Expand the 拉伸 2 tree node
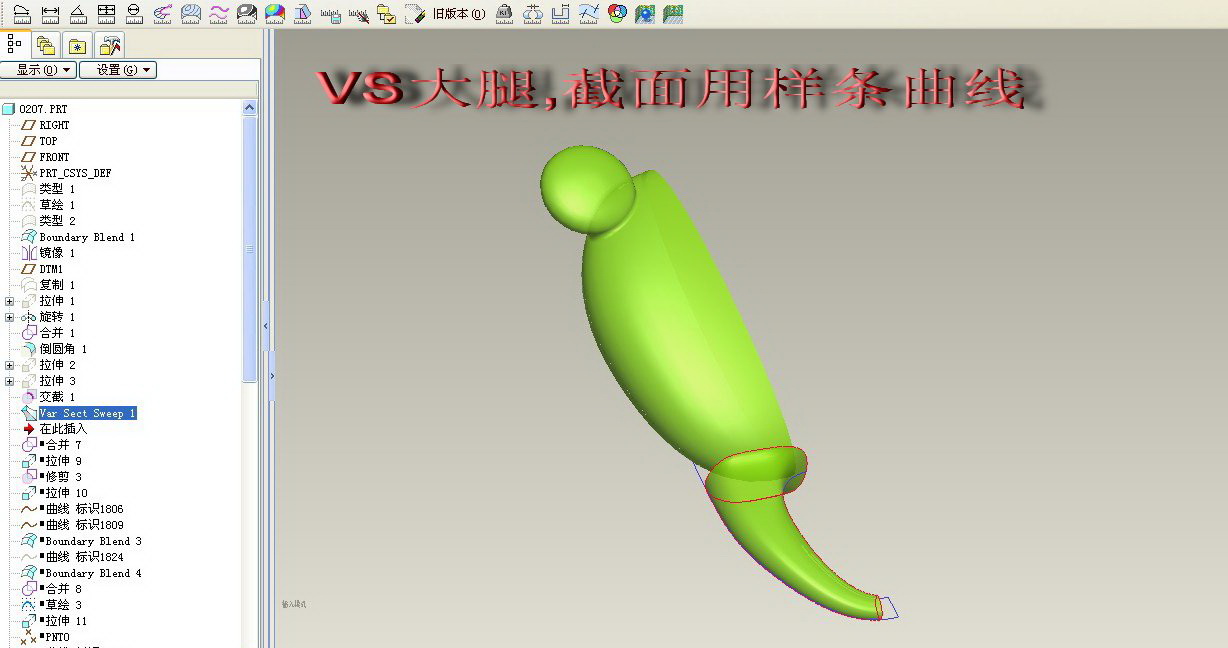This screenshot has height=648, width=1228. pyautogui.click(x=10, y=365)
